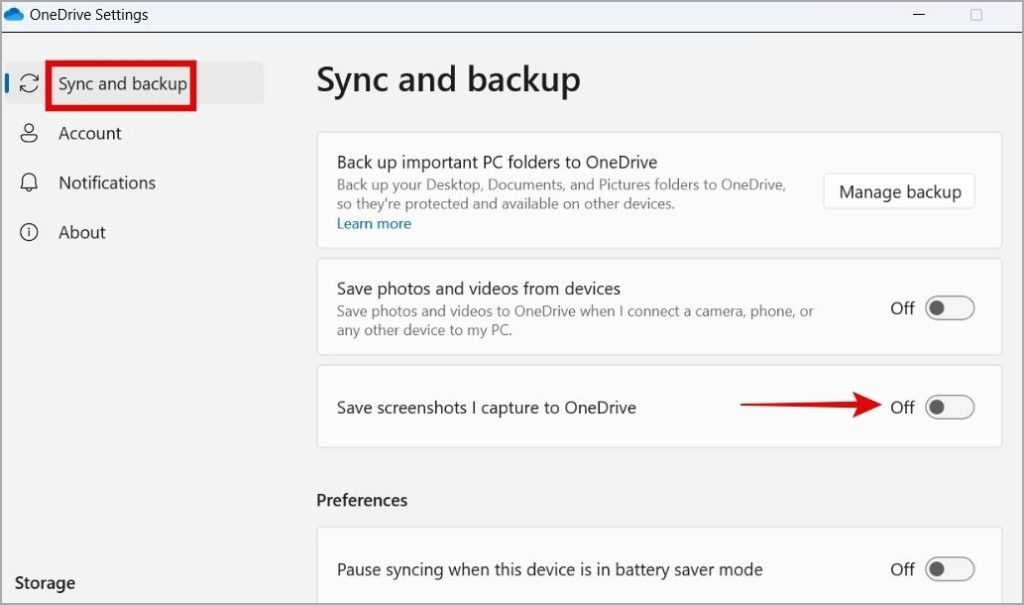Open the Sync and backup section
The image size is (1024, 605).
click(x=135, y=83)
